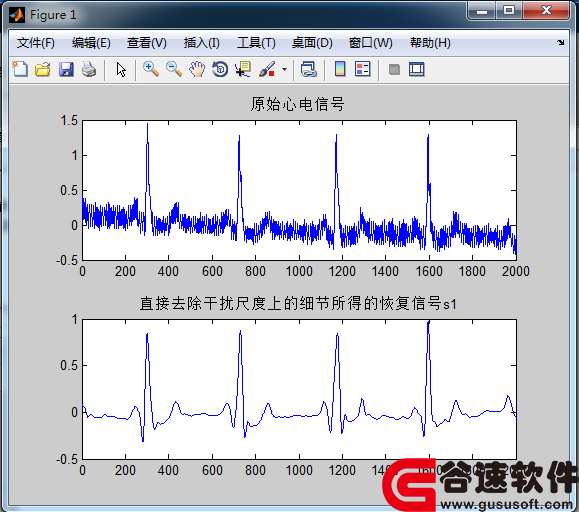
Task: Click Show Plot Tools and dock icon
Action: coord(417,69)
